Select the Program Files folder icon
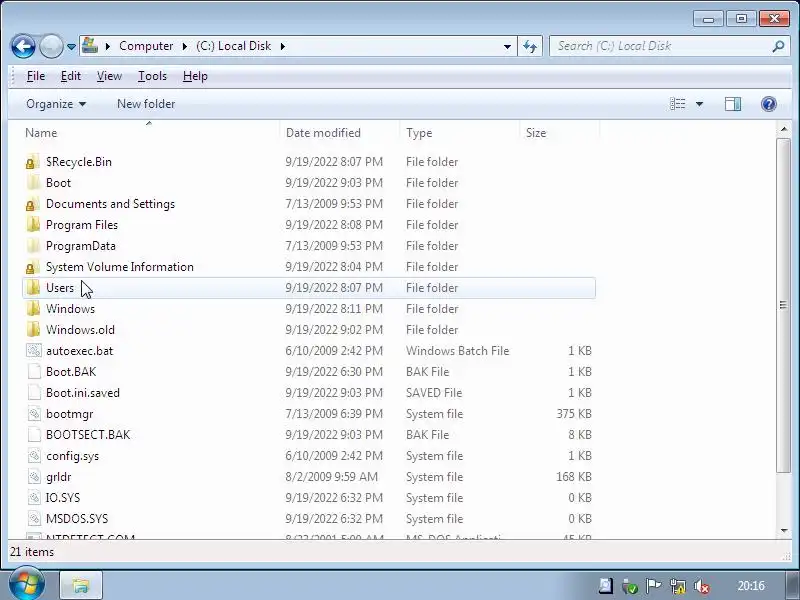800x600 pixels. point(33,224)
